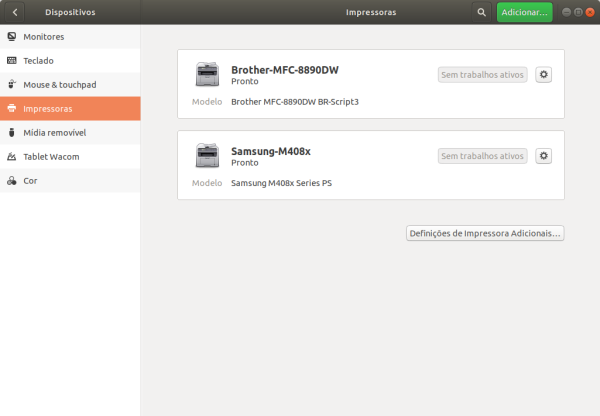The width and height of the screenshot is (600, 416).
Task: Select Monitores in the sidebar
Action: click(x=70, y=37)
